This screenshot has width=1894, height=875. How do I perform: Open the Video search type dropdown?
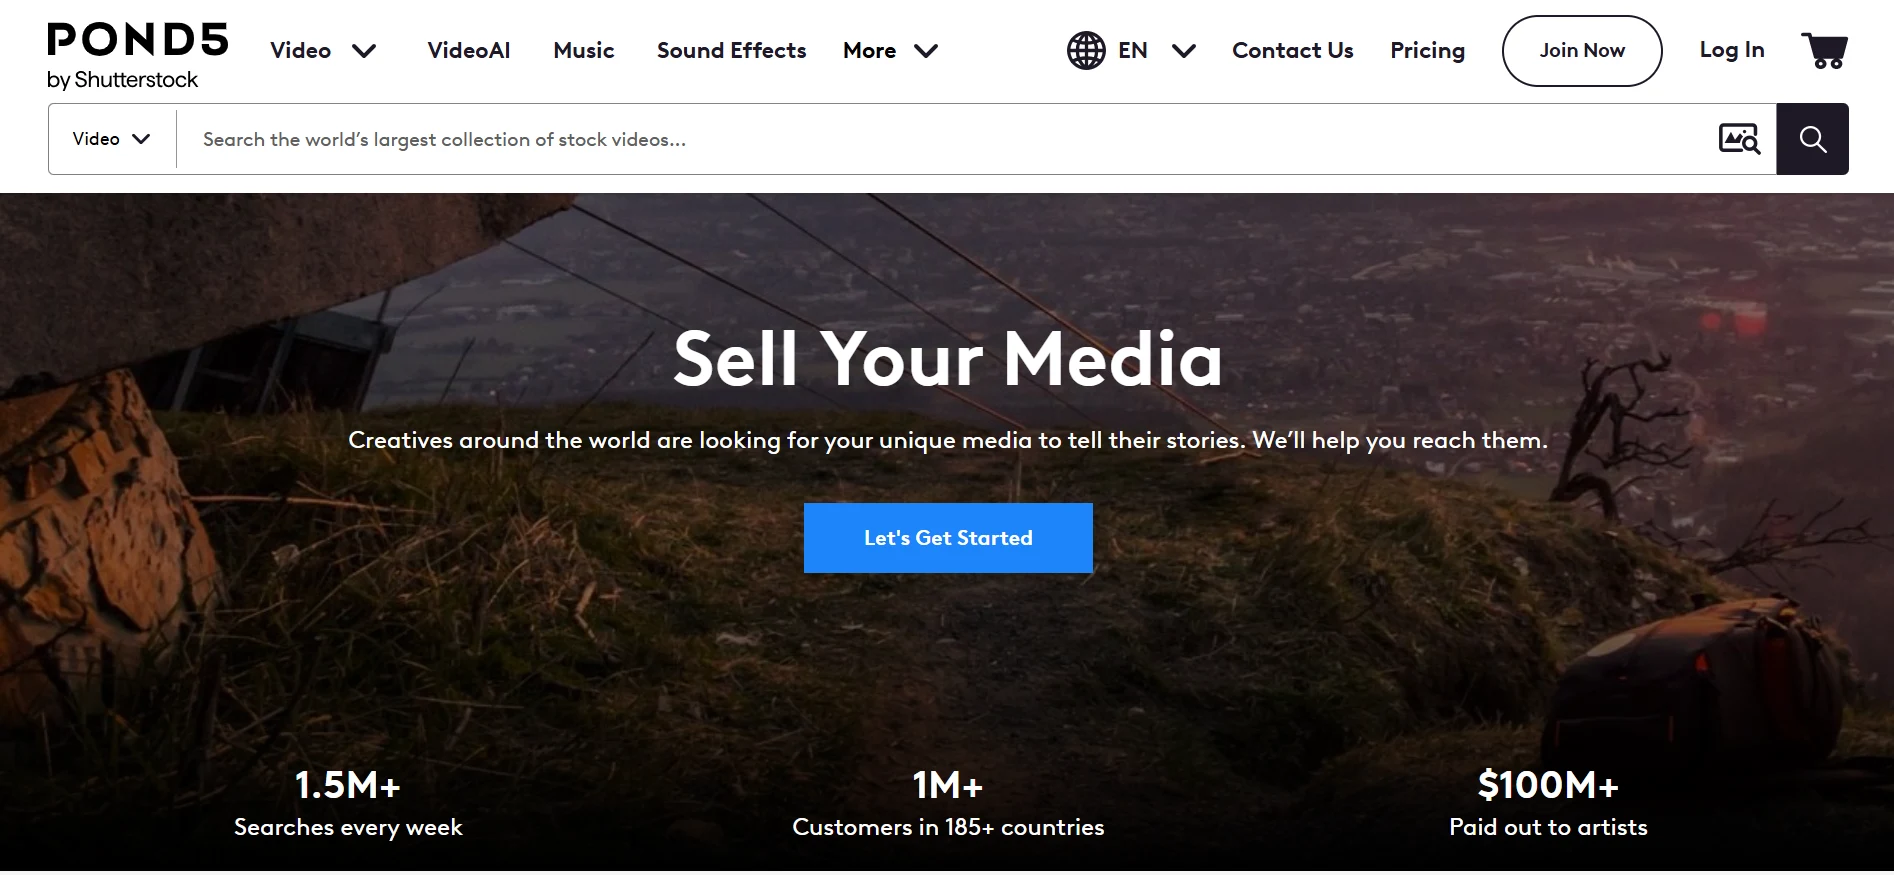coord(112,139)
